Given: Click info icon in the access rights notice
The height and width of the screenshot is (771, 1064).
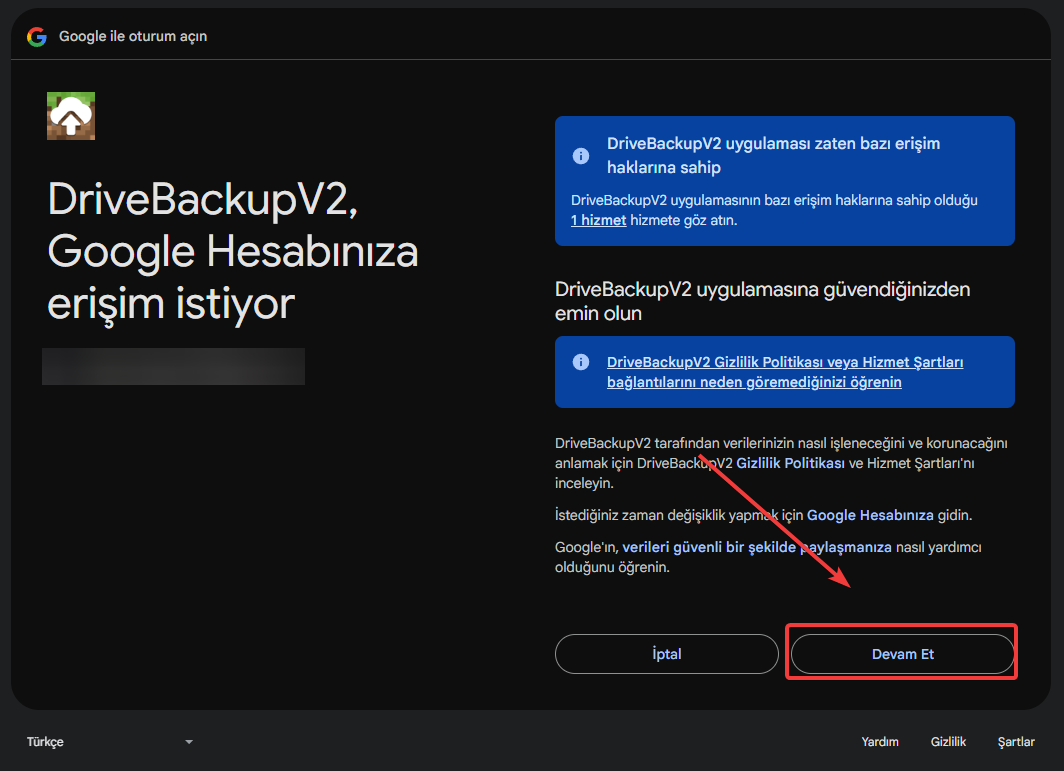Looking at the screenshot, I should pos(581,155).
